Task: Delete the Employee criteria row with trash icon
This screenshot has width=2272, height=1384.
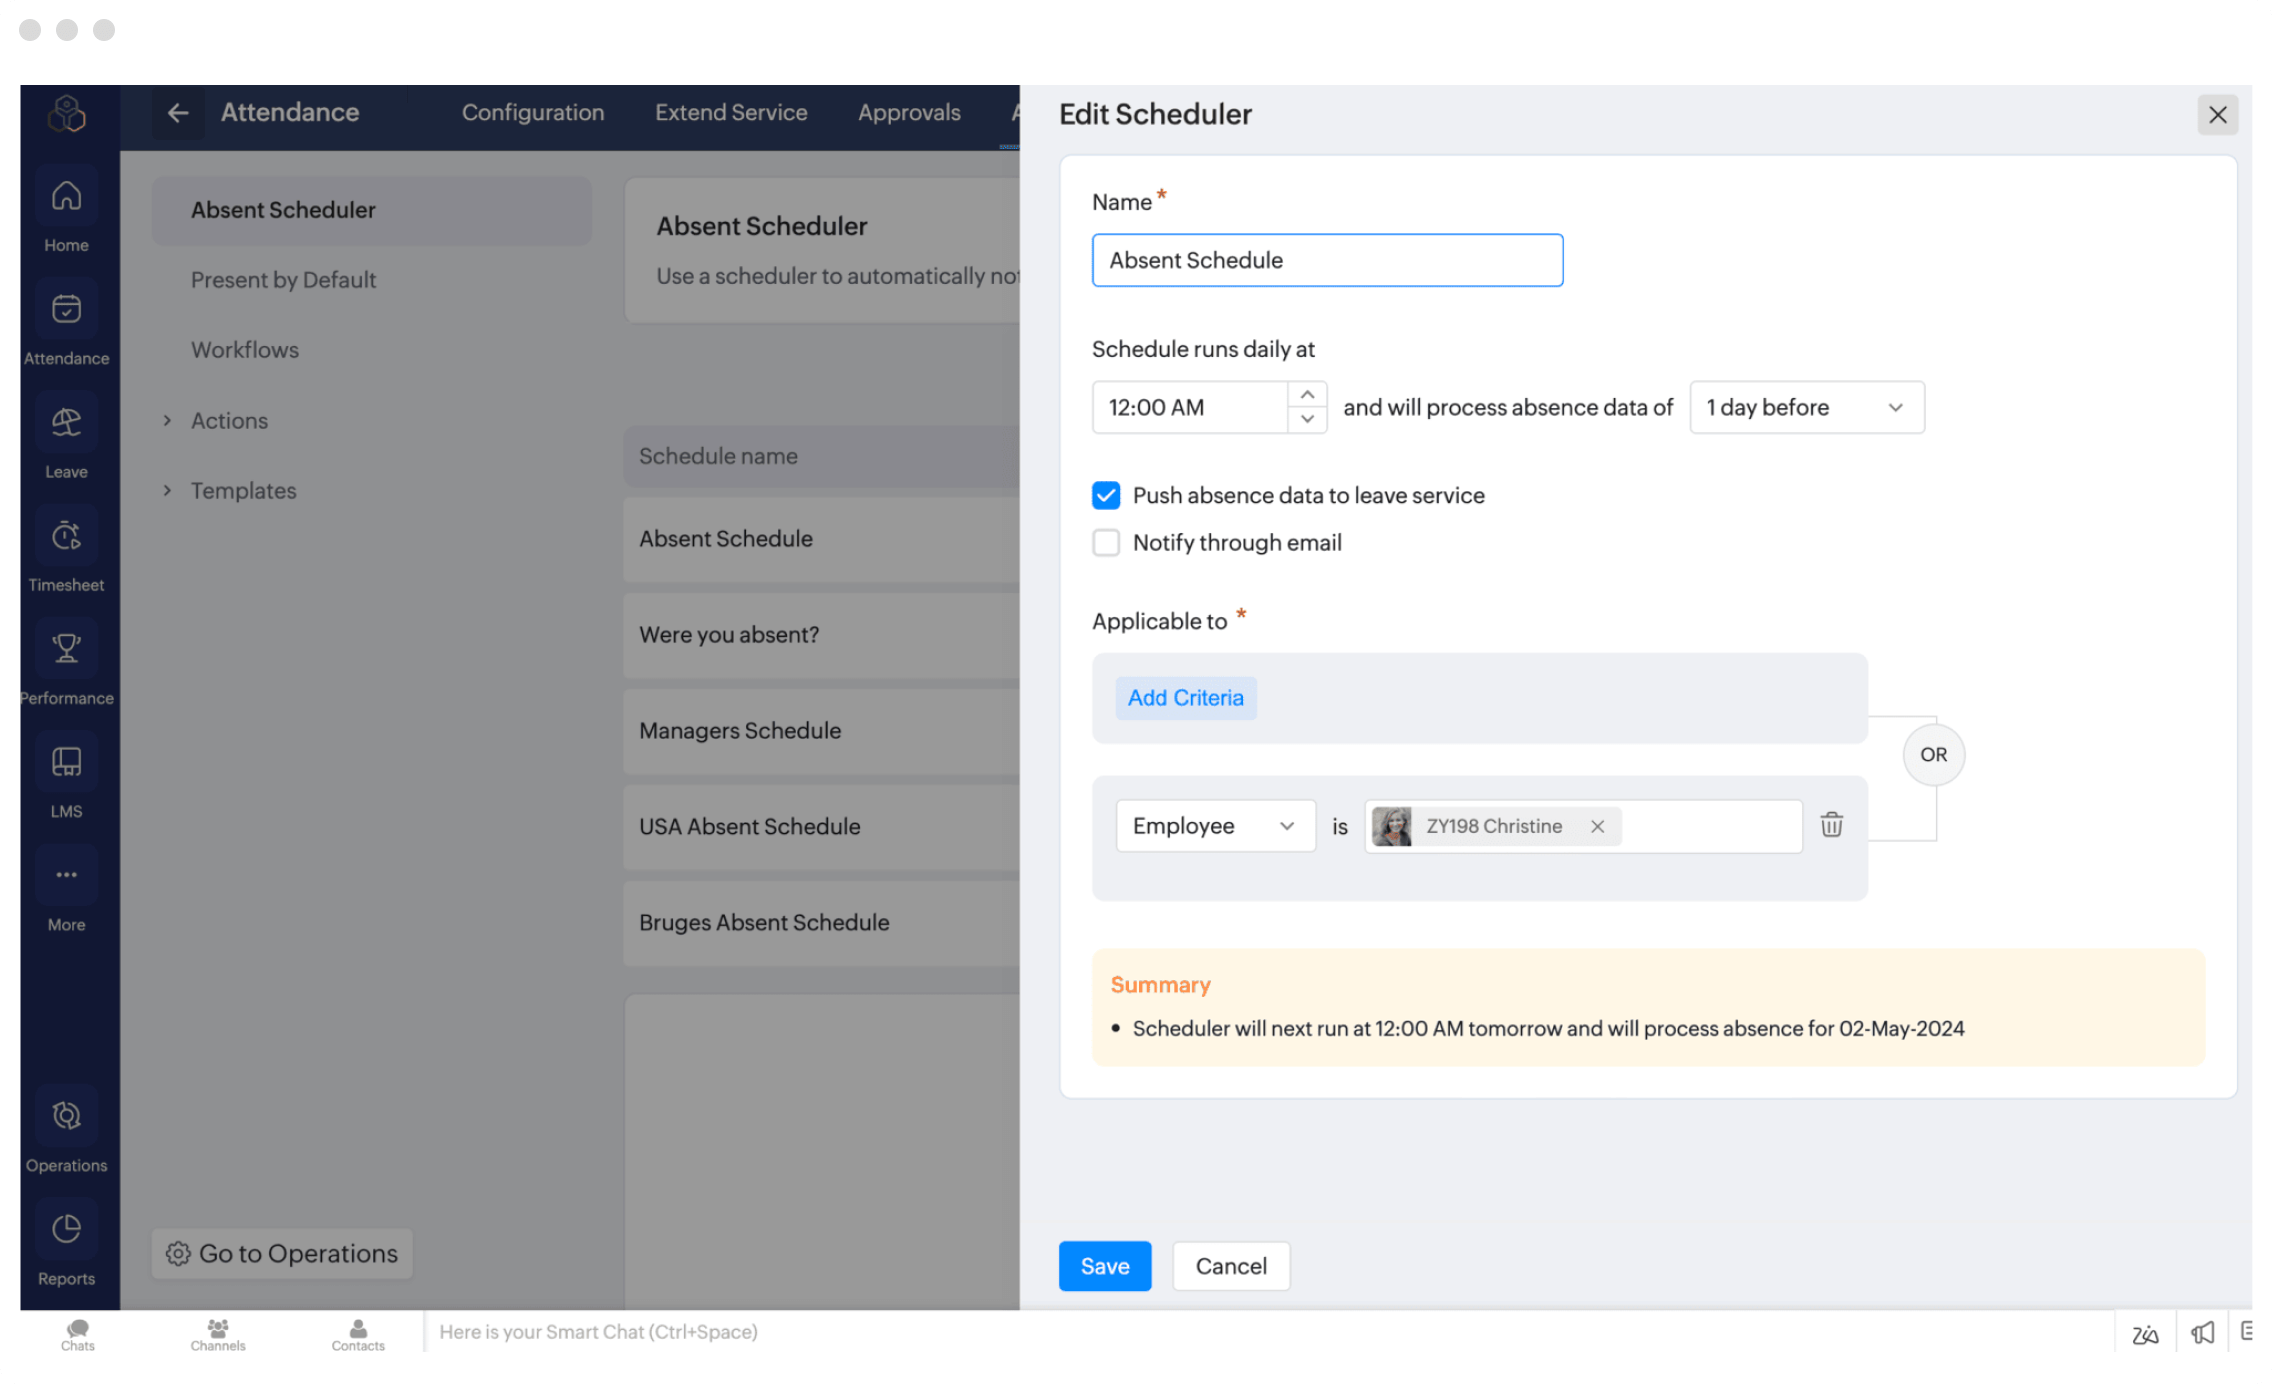Action: (1831, 825)
